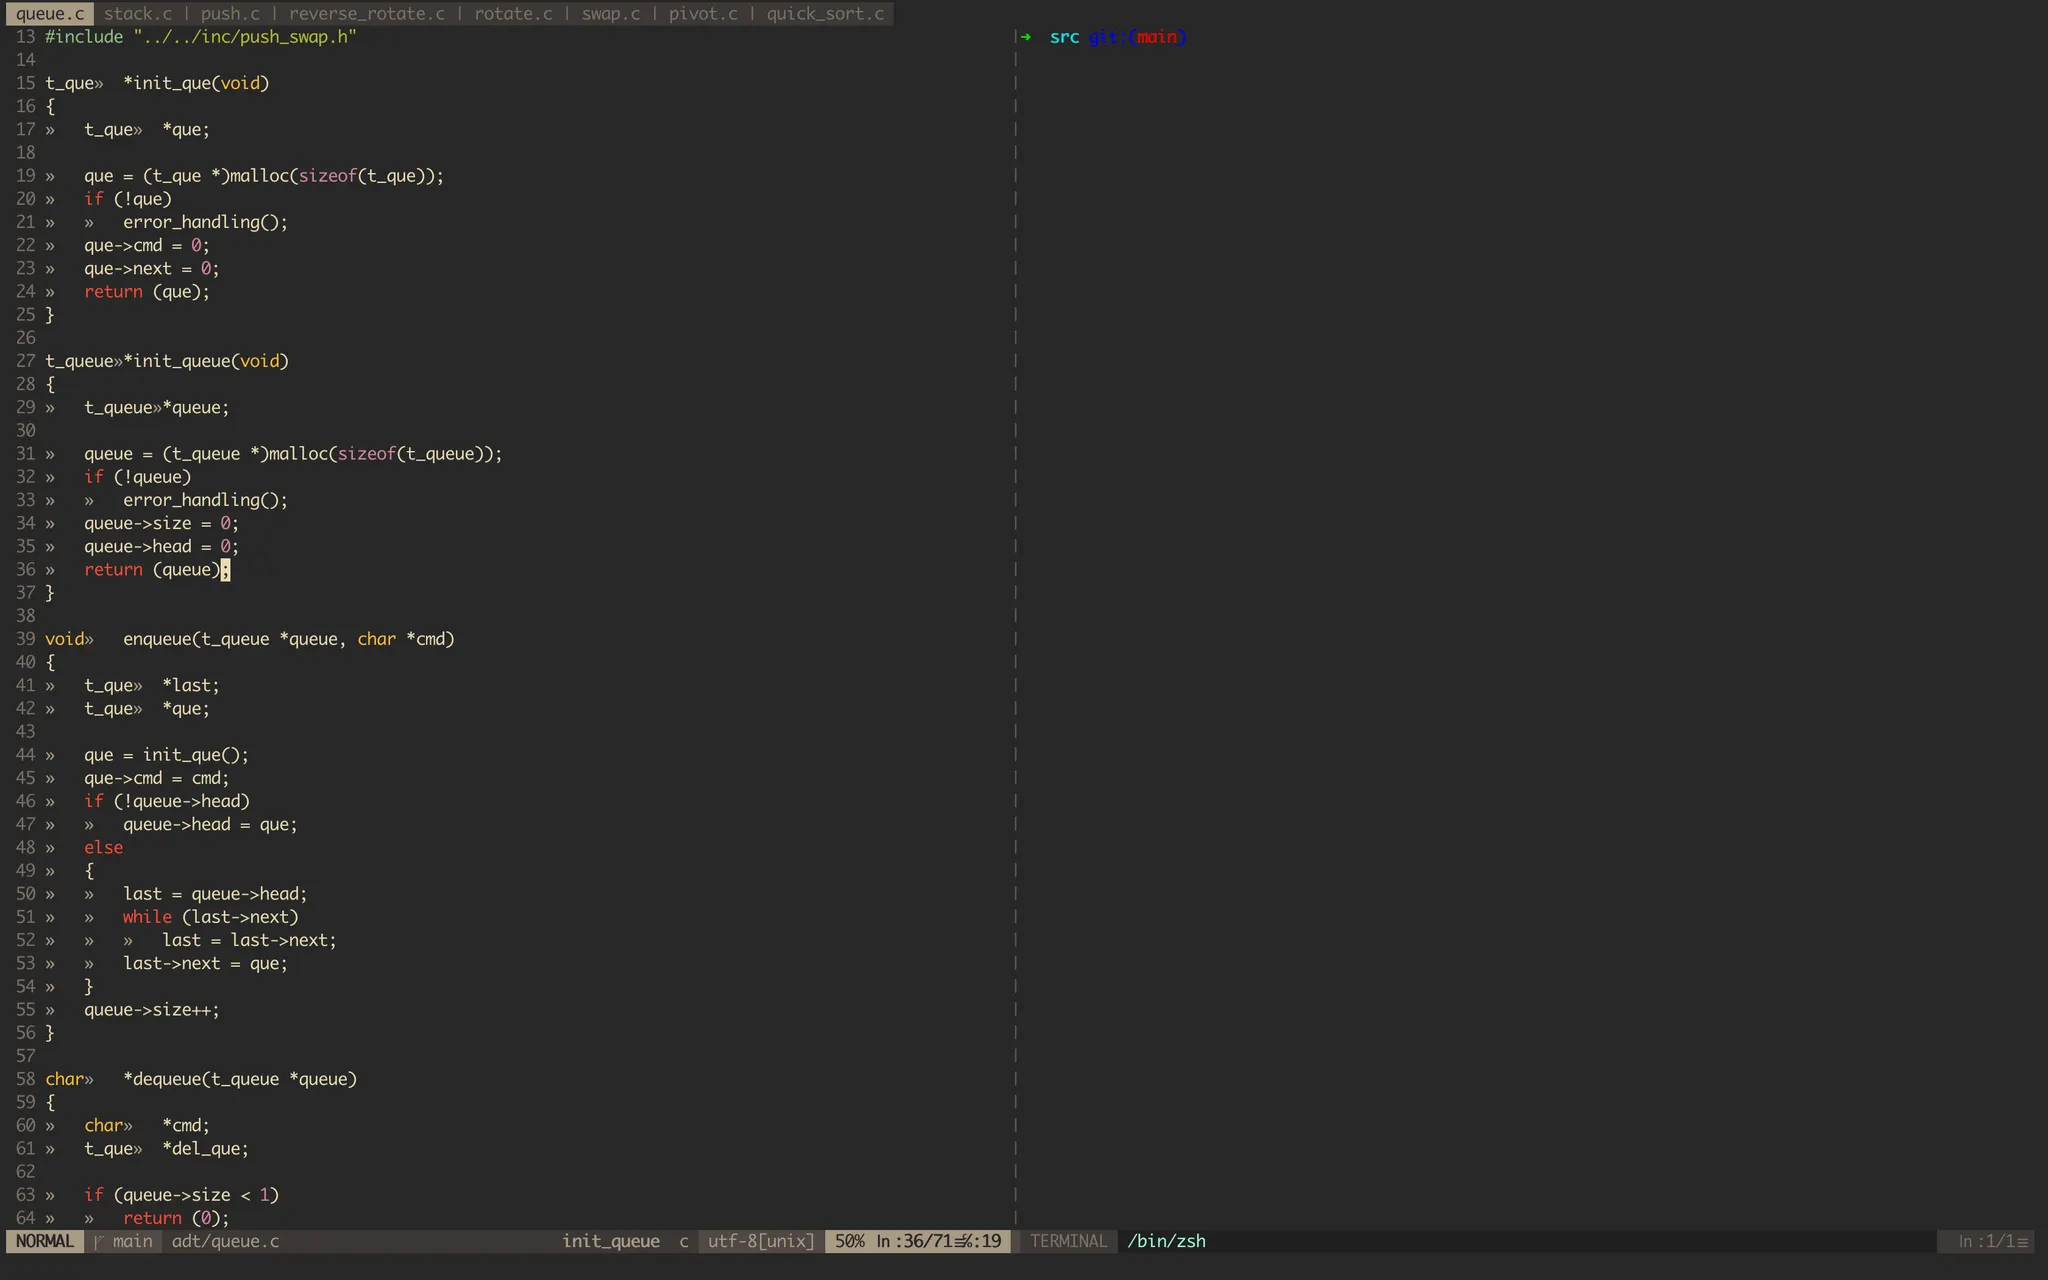The width and height of the screenshot is (2048, 1280).
Task: Click the NORMAL mode indicator
Action: (45, 1241)
